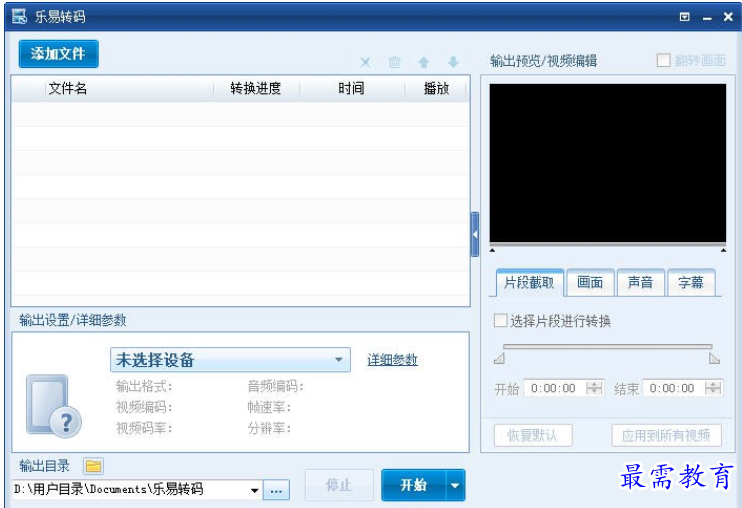
Task: Close the 乐易转码 window
Action: [x=728, y=17]
